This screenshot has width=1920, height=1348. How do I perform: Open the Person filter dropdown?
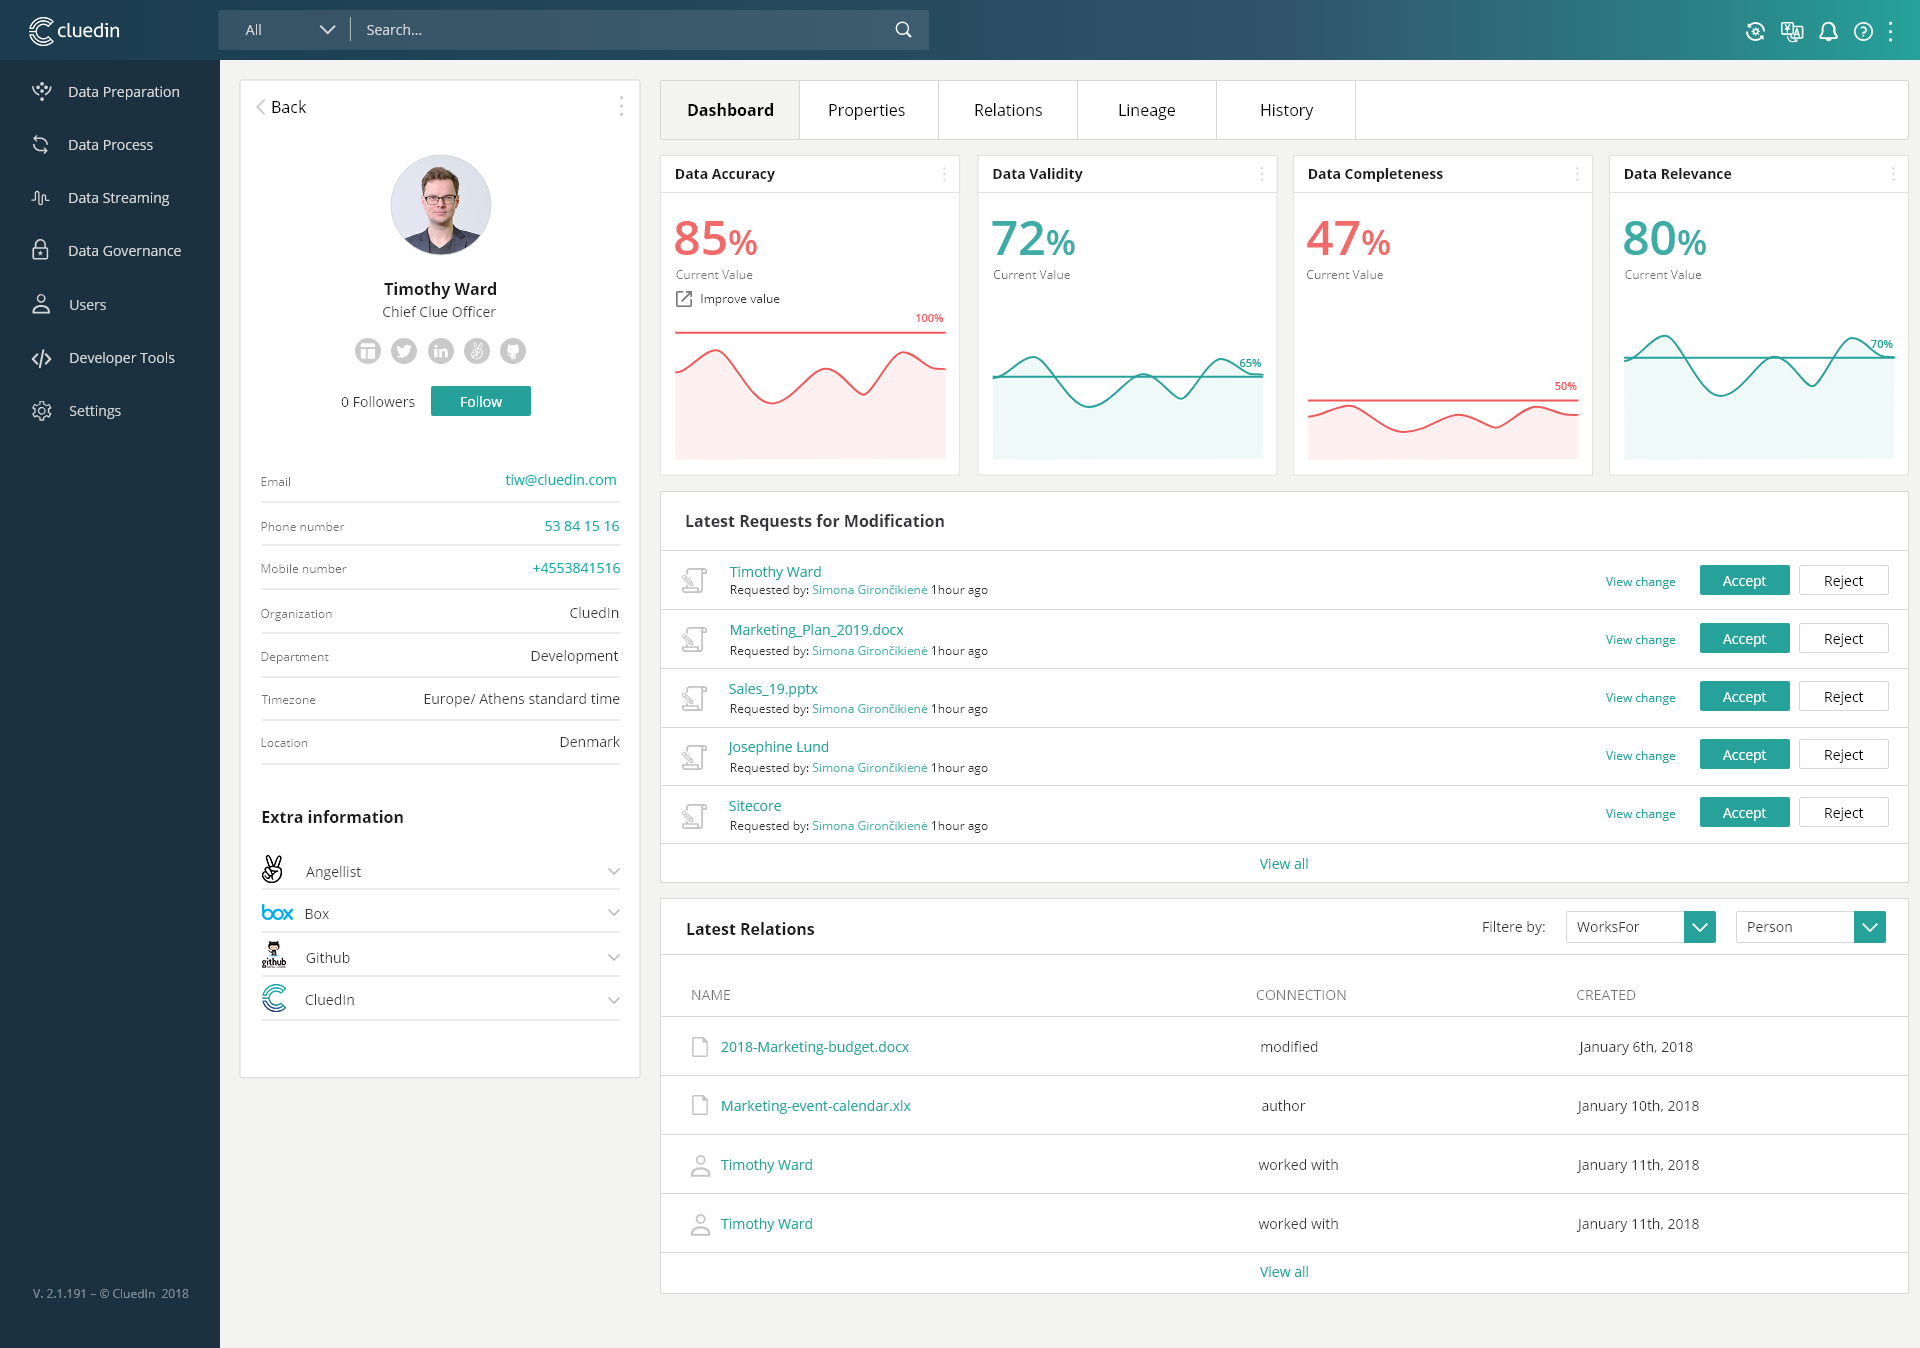[1869, 927]
